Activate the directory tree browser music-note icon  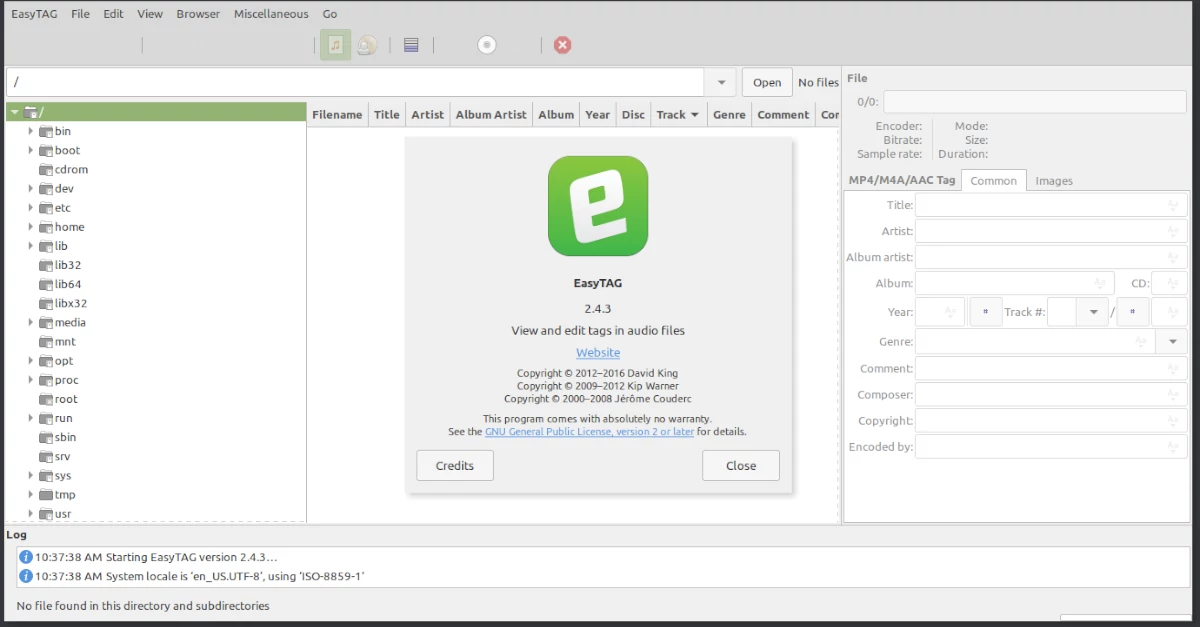pyautogui.click(x=336, y=45)
